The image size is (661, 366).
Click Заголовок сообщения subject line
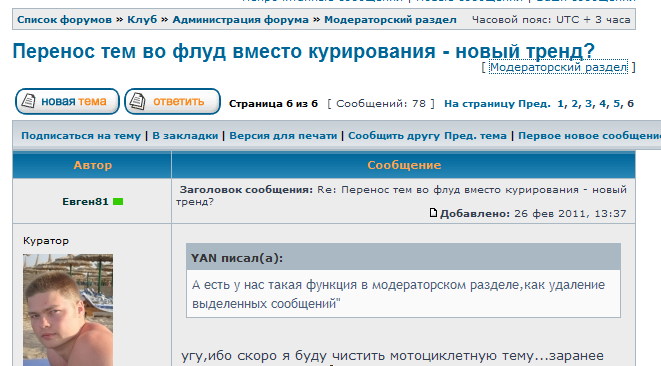[401, 195]
